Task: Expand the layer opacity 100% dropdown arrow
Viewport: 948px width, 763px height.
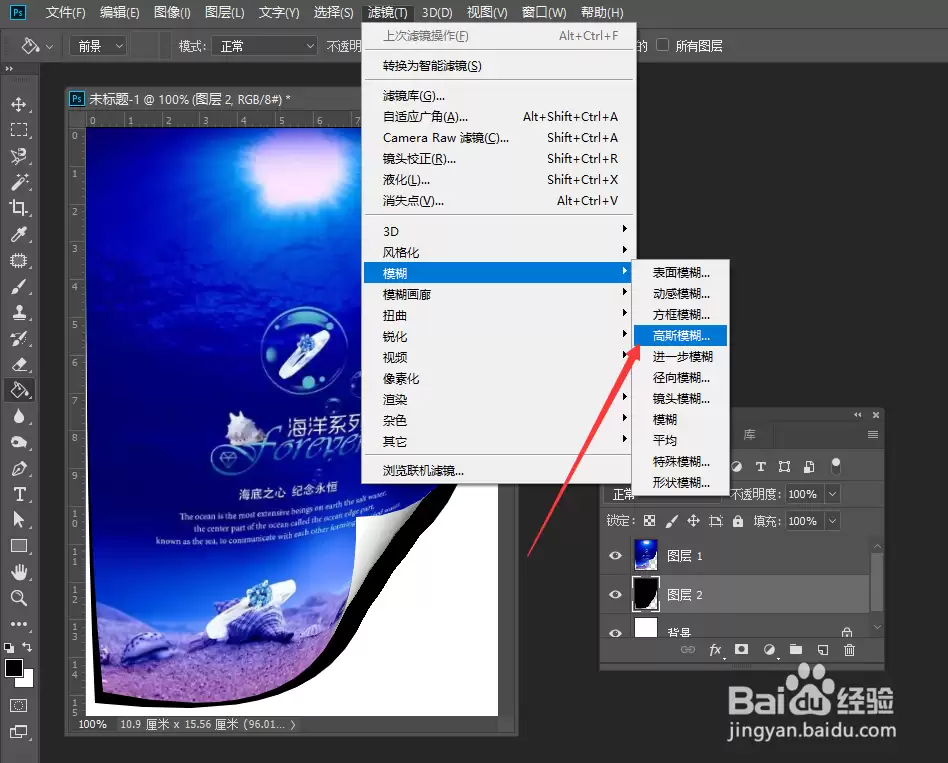Action: 833,494
